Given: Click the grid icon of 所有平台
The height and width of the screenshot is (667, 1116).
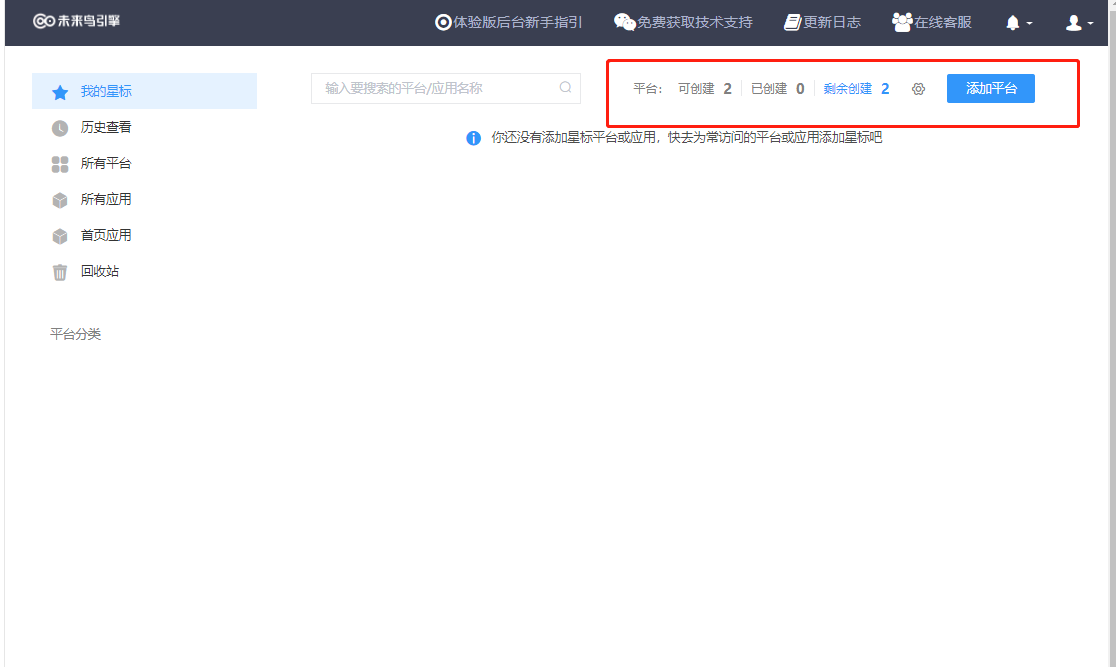Looking at the screenshot, I should [60, 164].
